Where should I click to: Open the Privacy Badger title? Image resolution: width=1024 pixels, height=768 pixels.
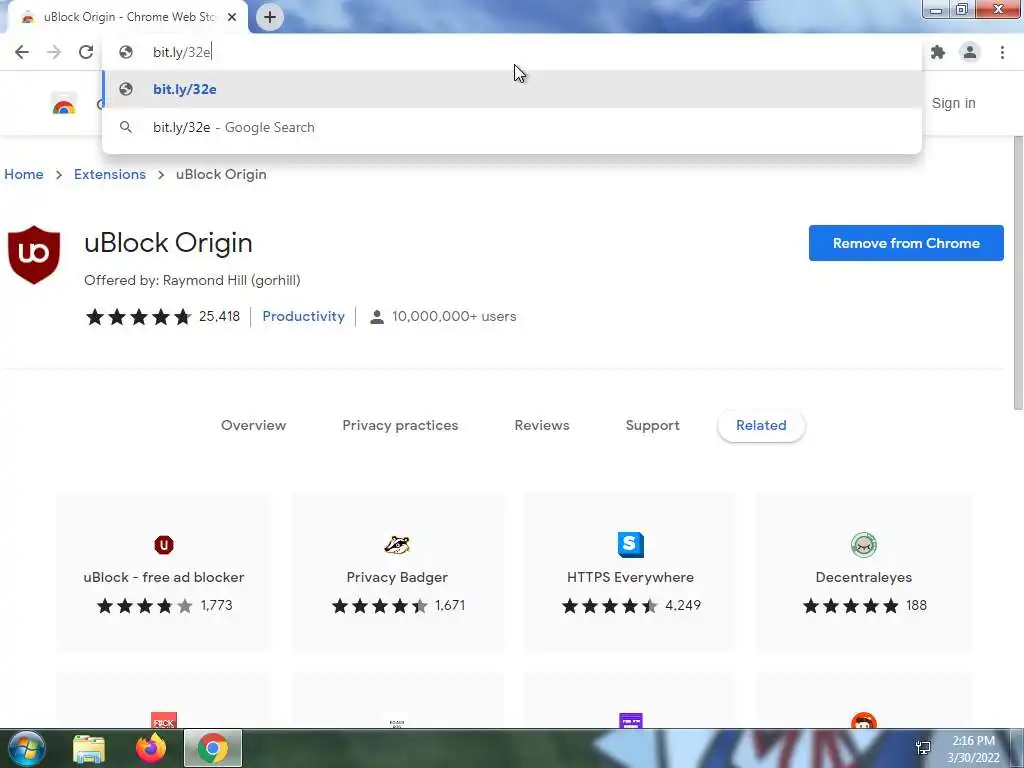pyautogui.click(x=397, y=577)
